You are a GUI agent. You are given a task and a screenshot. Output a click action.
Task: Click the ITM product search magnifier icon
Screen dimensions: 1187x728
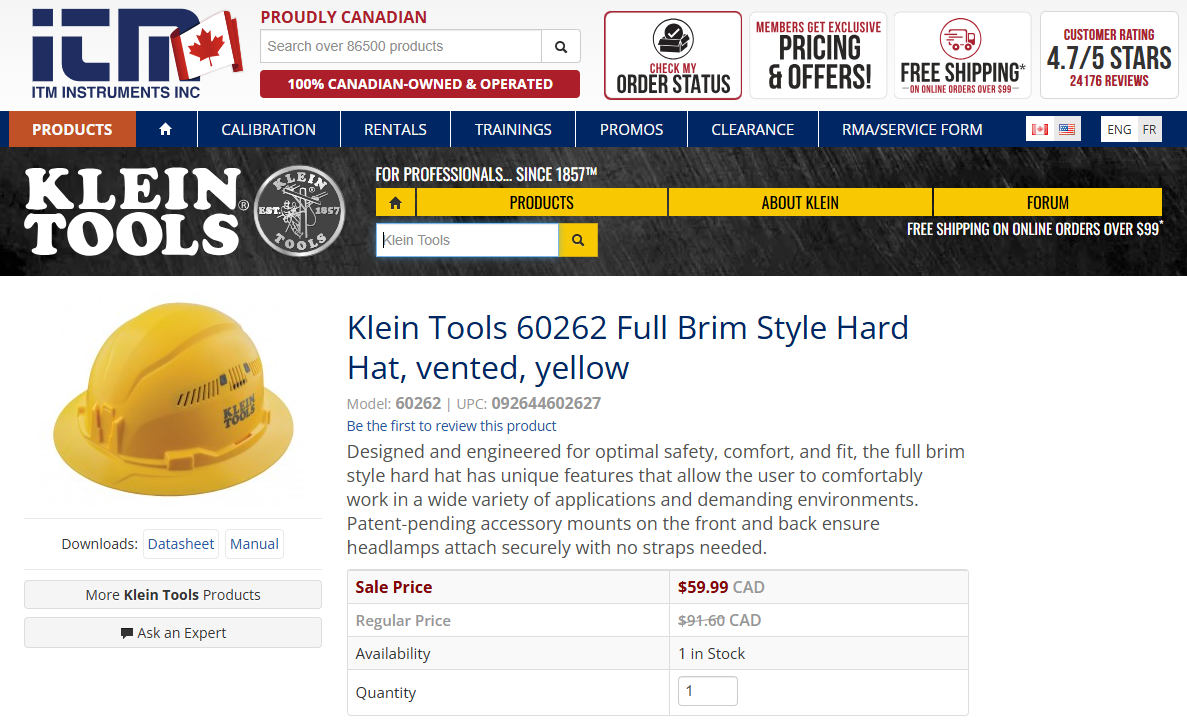click(x=561, y=46)
